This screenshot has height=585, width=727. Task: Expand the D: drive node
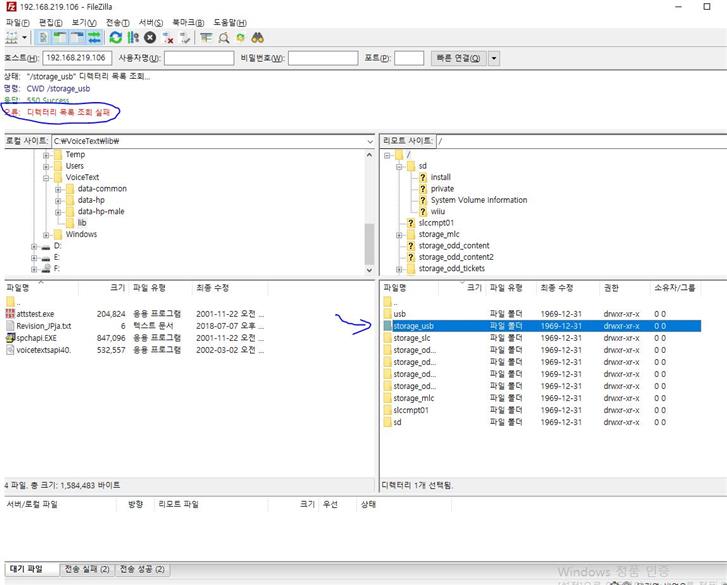click(x=33, y=245)
